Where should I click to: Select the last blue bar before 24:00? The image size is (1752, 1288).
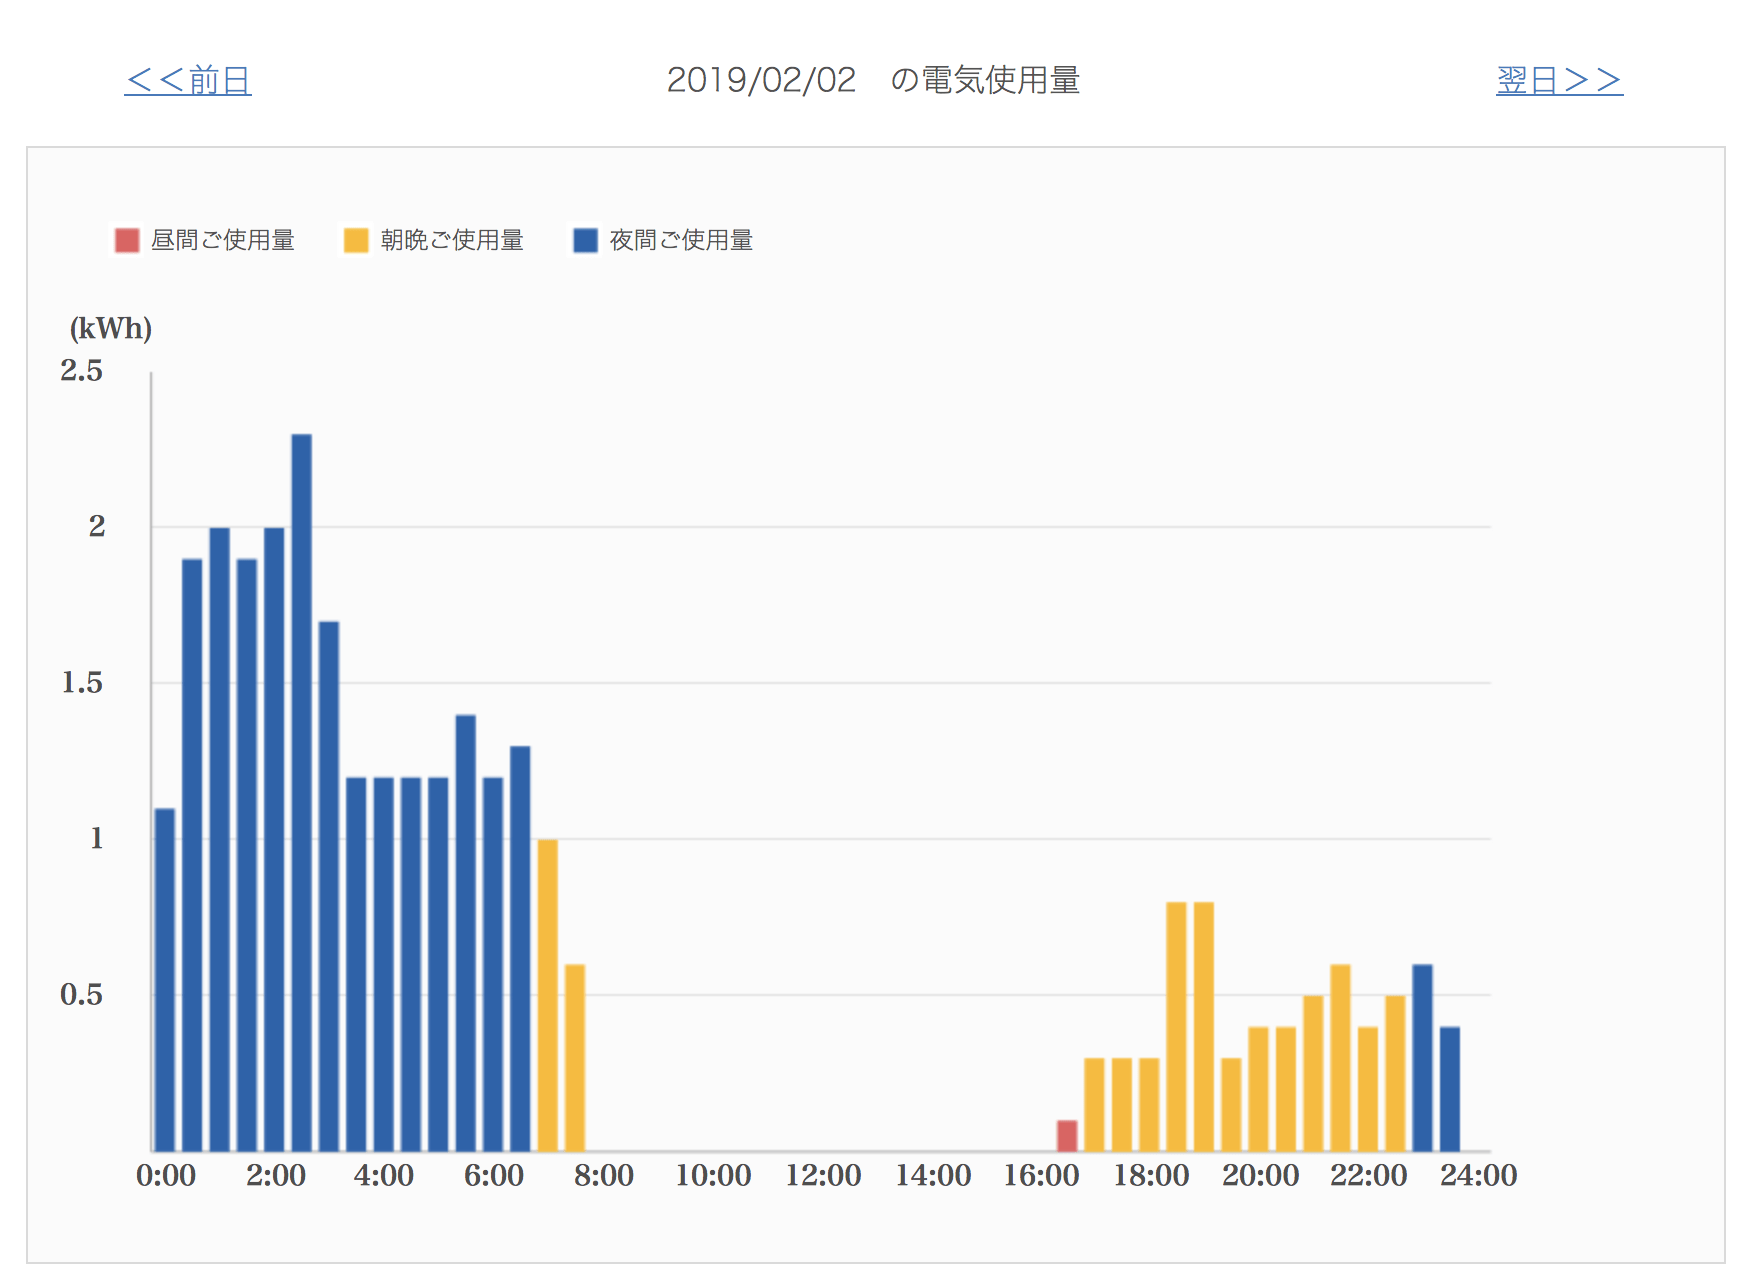pyautogui.click(x=1449, y=1089)
